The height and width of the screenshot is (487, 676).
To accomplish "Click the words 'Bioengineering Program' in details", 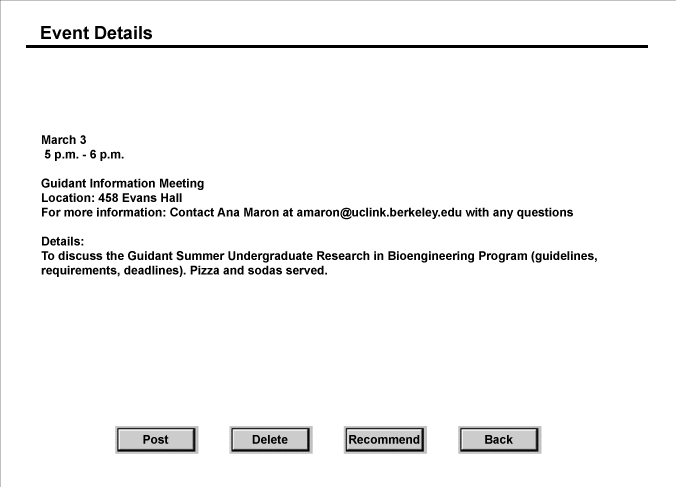I will (x=457, y=256).
